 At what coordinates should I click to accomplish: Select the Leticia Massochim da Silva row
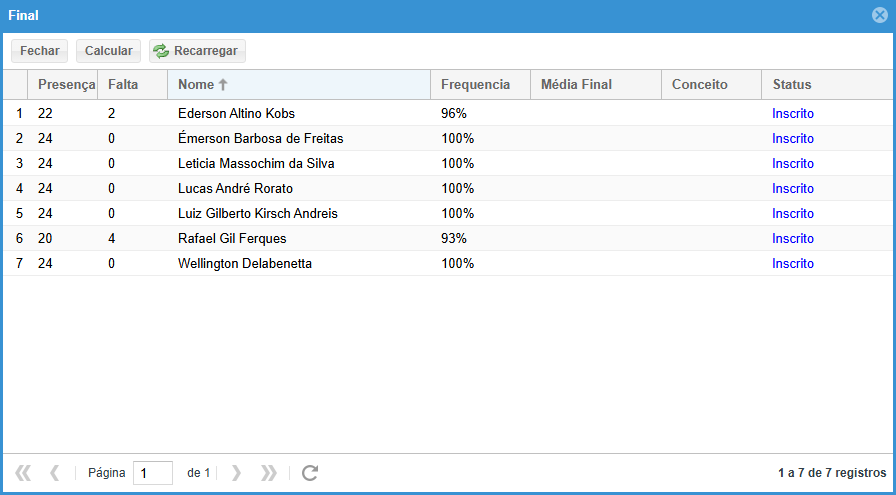[x=256, y=164]
